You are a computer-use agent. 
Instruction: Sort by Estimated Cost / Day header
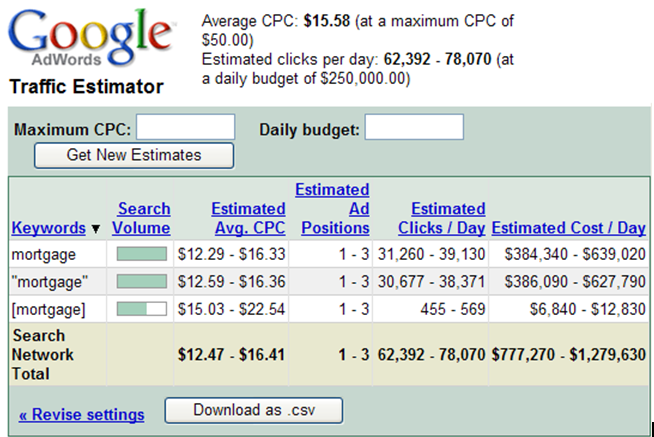click(x=568, y=228)
